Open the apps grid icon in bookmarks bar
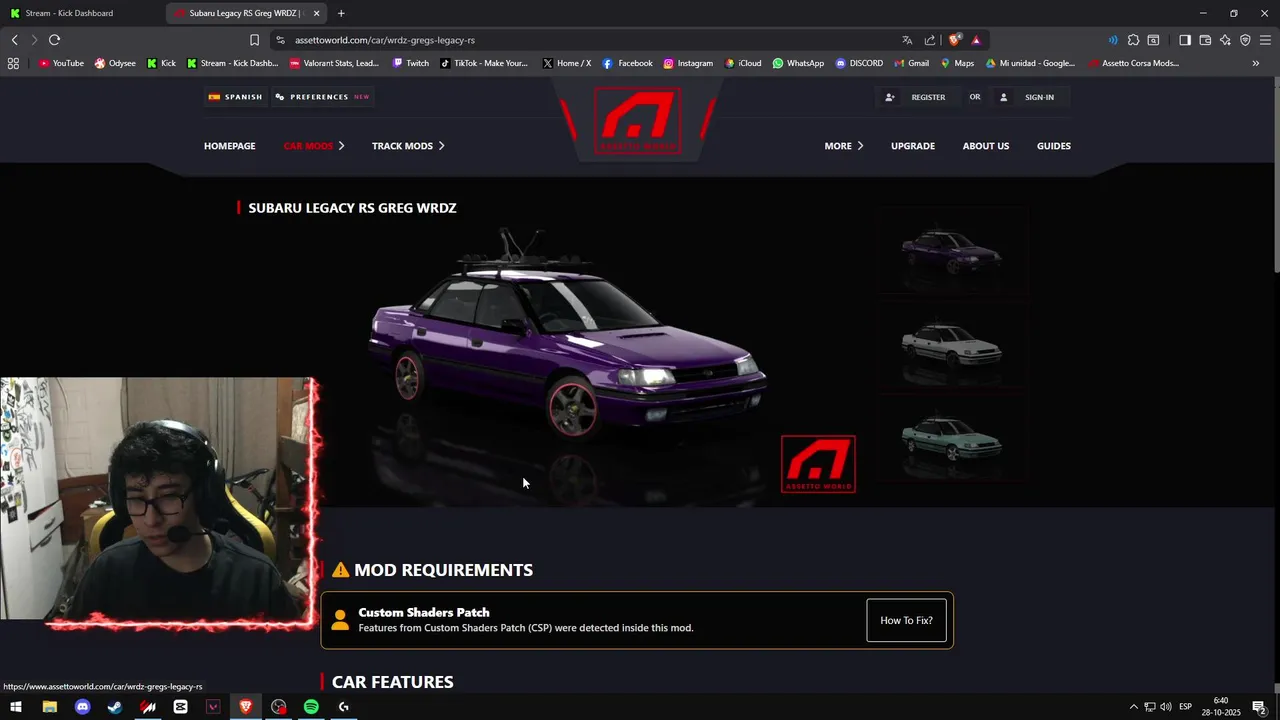The width and height of the screenshot is (1280, 720). pos(13,63)
